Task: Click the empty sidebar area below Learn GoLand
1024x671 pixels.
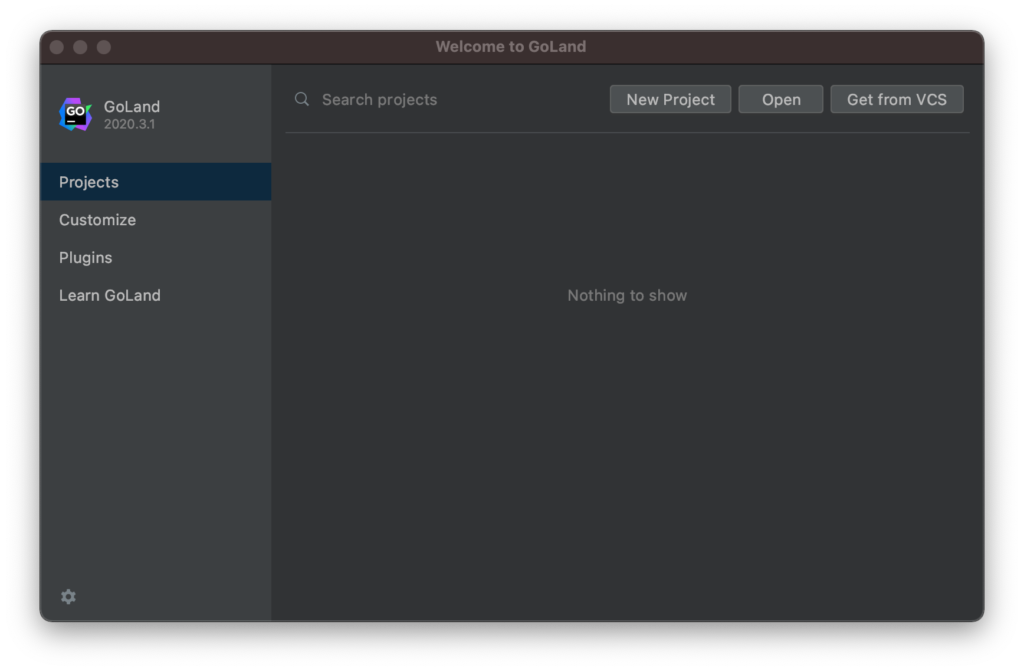Action: [x=155, y=440]
